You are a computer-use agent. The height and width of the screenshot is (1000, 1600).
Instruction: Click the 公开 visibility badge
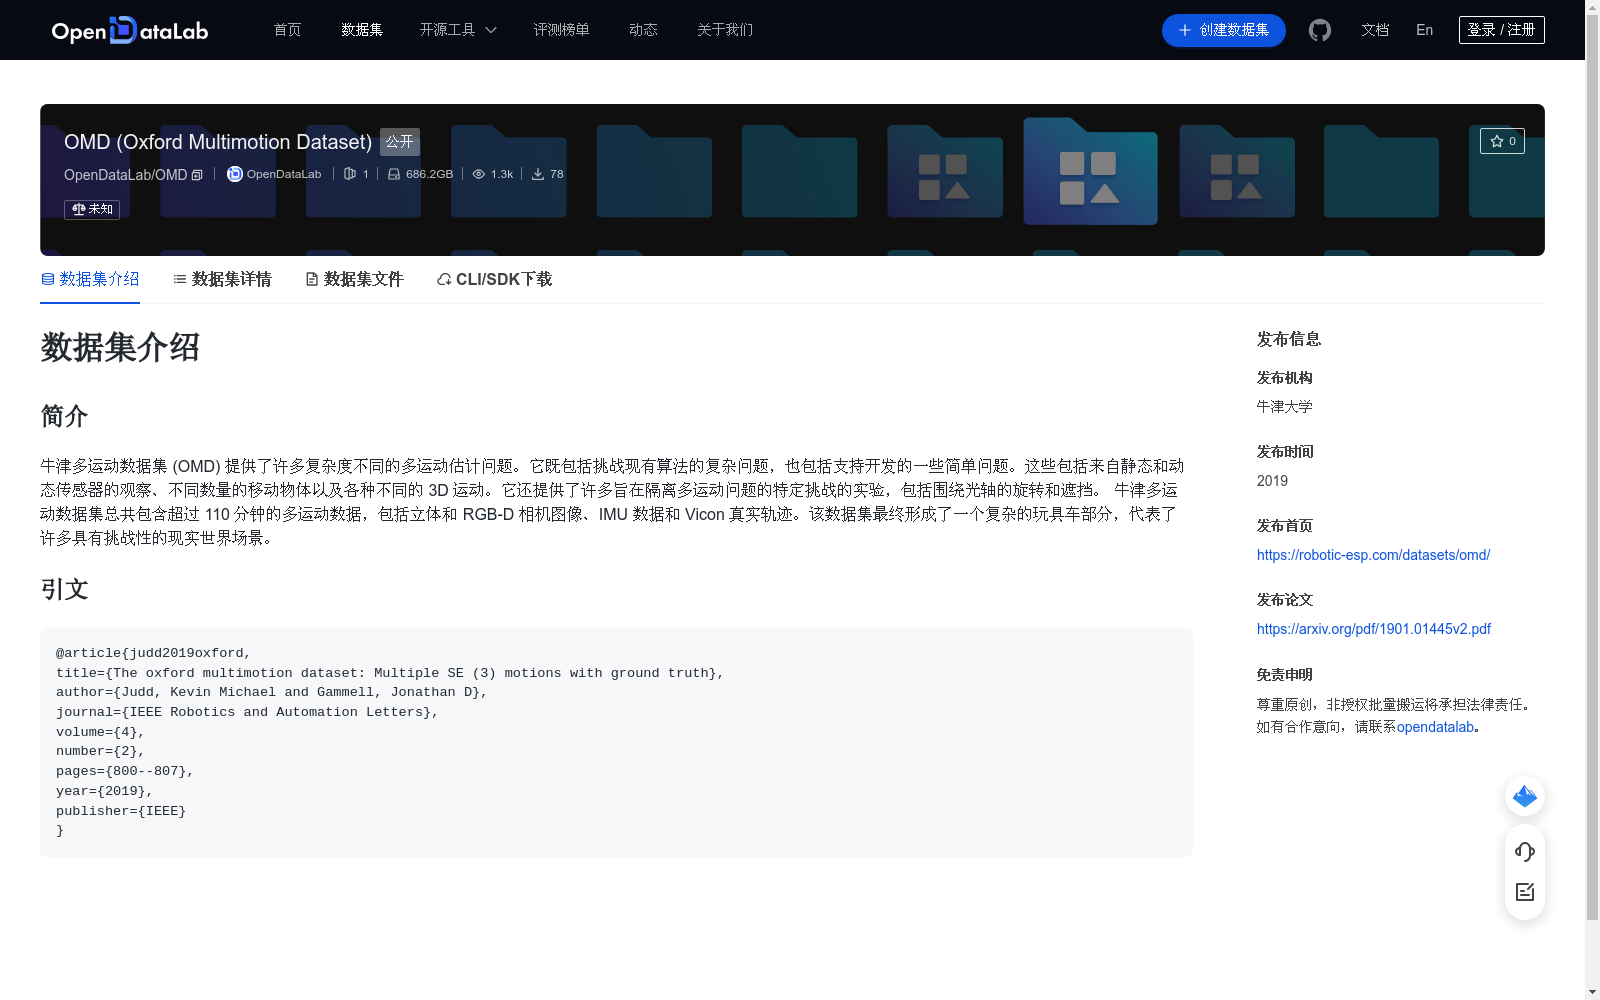(400, 142)
